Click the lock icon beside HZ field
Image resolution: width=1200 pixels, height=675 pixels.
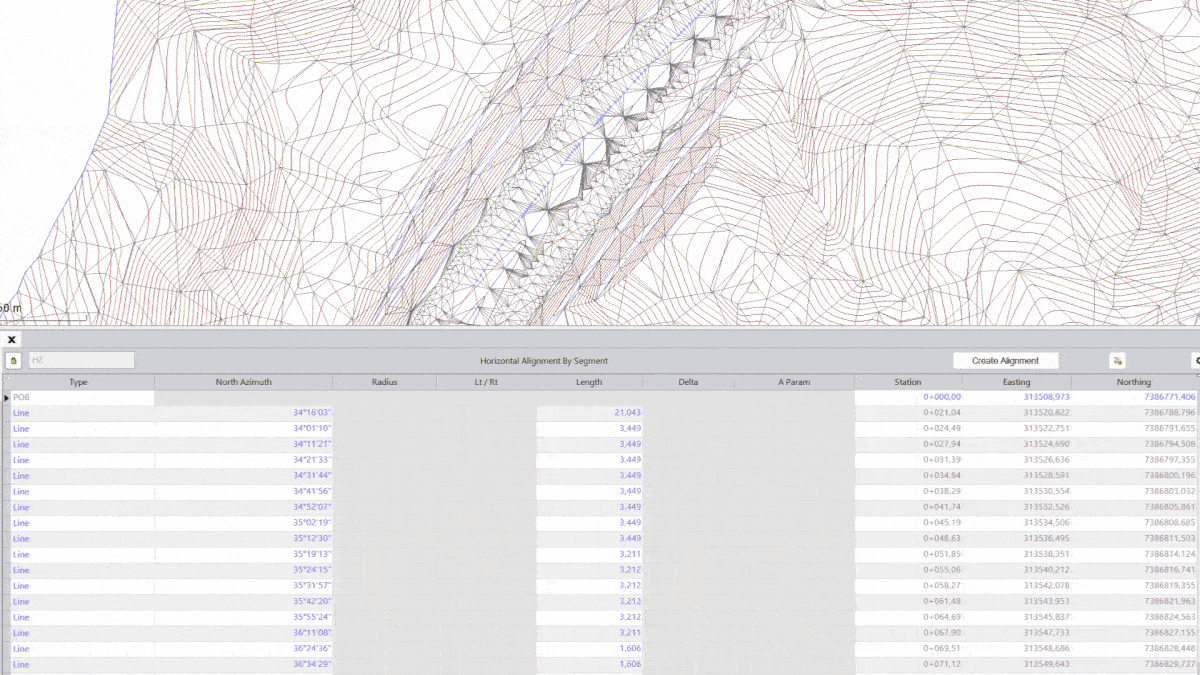[13, 360]
